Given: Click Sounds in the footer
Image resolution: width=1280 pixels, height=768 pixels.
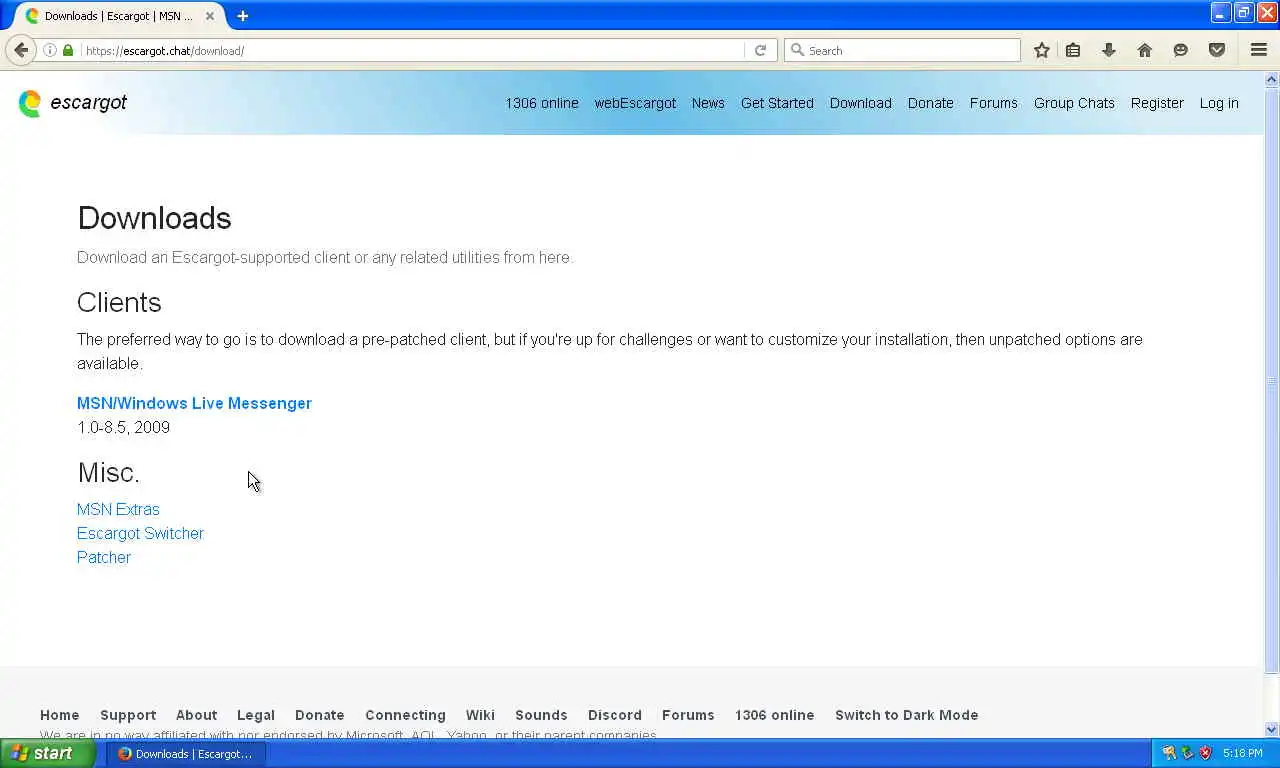Looking at the screenshot, I should tap(541, 715).
